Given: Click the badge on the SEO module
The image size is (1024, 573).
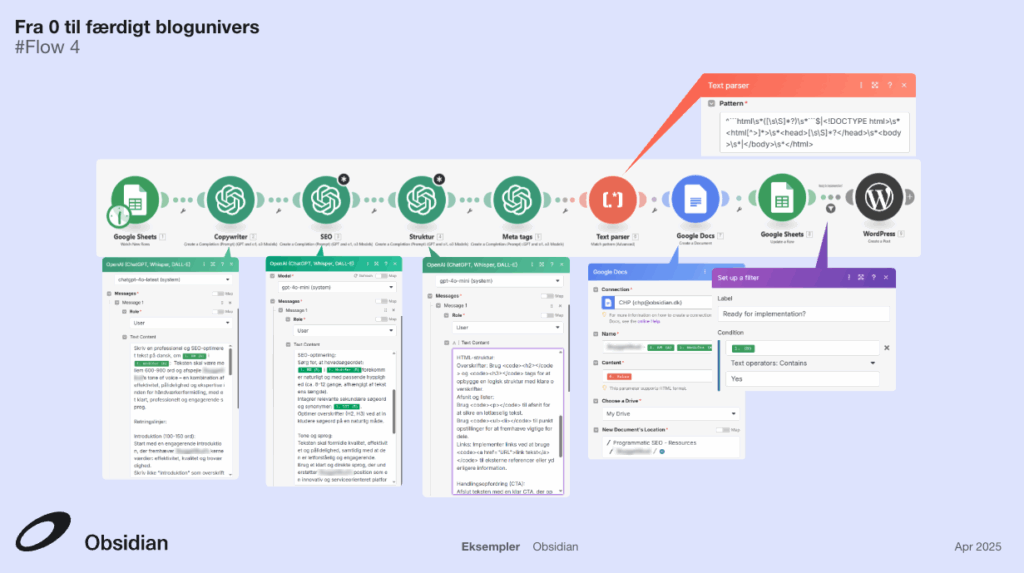Looking at the screenshot, I should 344,179.
